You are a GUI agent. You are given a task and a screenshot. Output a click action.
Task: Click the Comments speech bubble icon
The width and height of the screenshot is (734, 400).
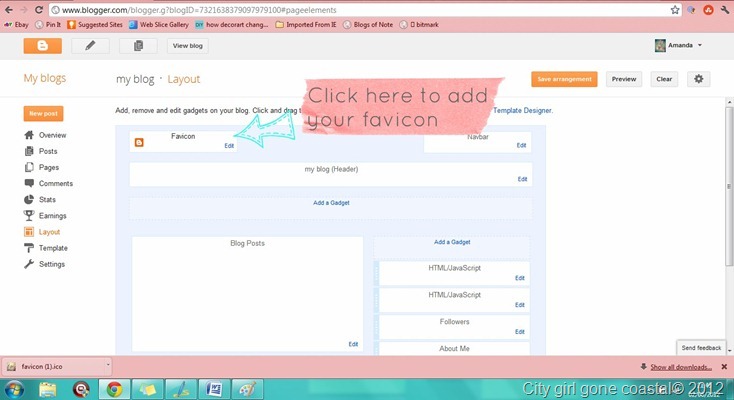pyautogui.click(x=29, y=183)
